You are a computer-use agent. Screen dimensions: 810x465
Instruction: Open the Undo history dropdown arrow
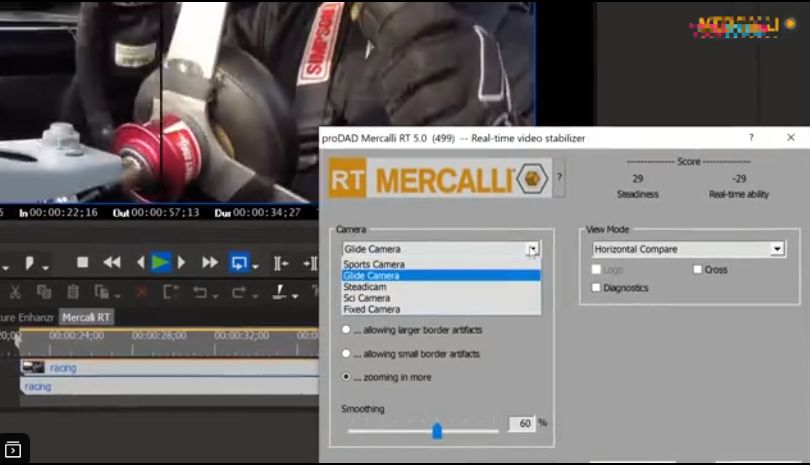[x=215, y=296]
